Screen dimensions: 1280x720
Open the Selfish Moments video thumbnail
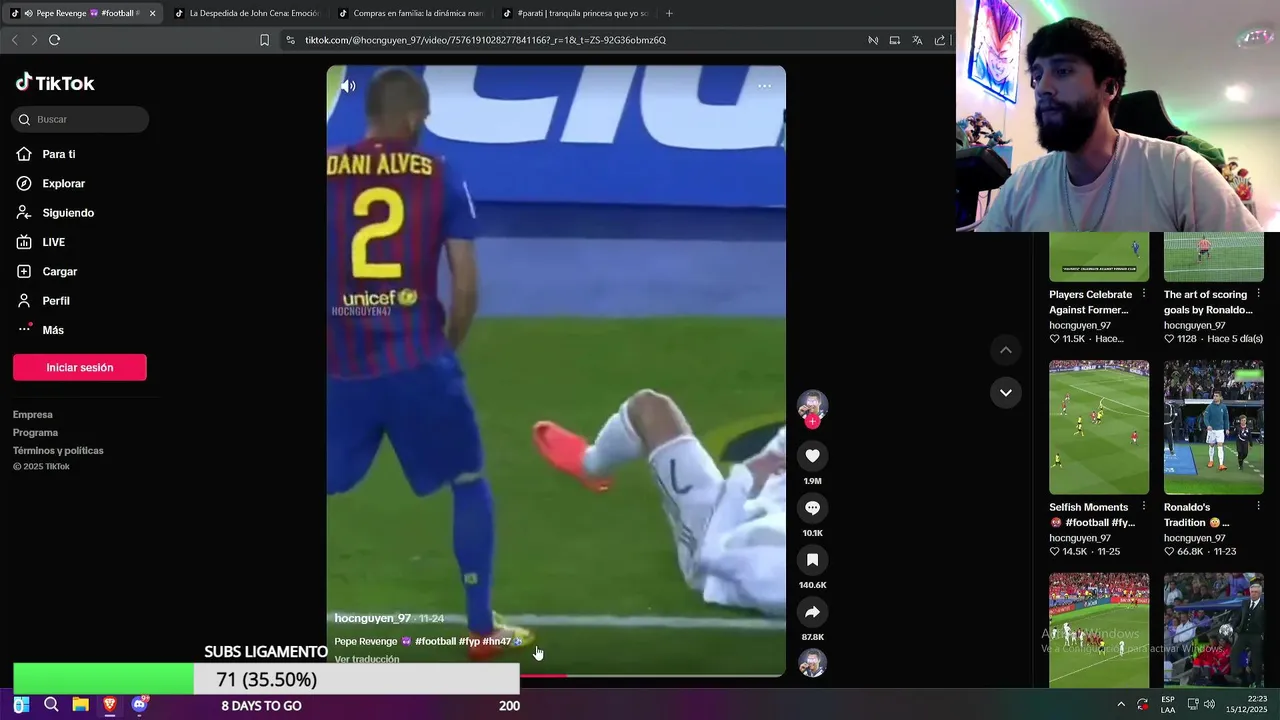click(1099, 427)
